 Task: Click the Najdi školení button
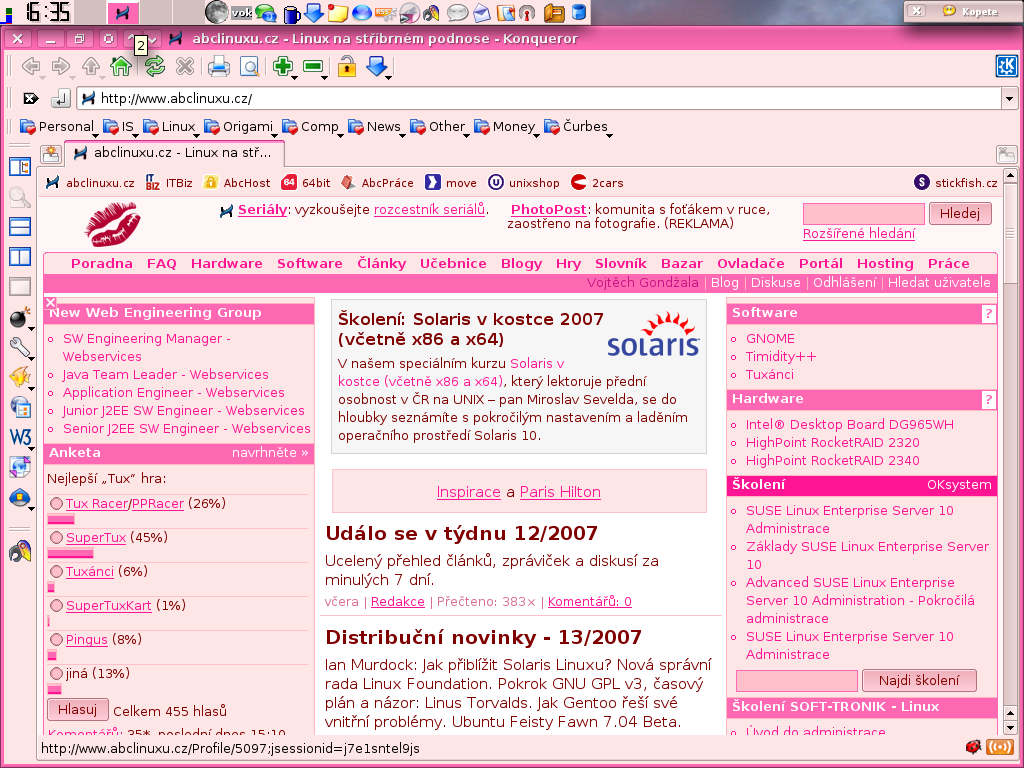tap(919, 680)
